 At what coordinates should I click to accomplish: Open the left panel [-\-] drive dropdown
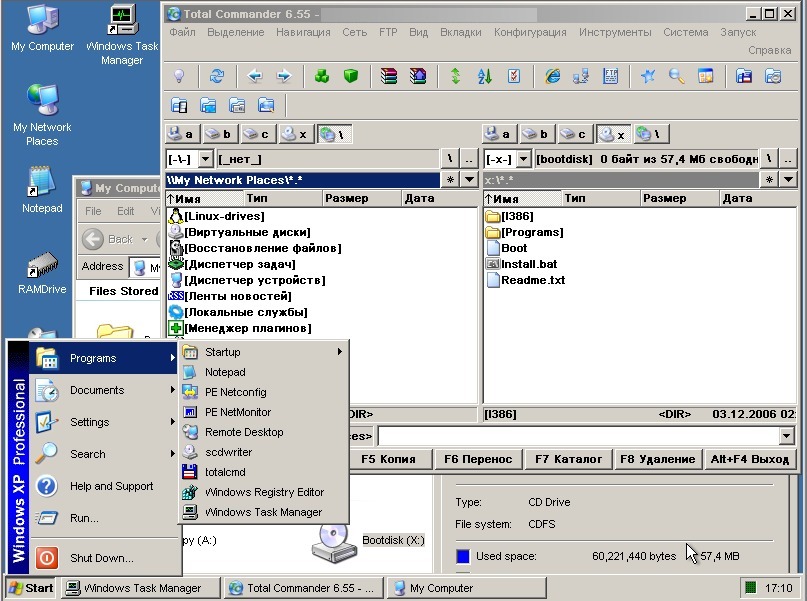(205, 159)
